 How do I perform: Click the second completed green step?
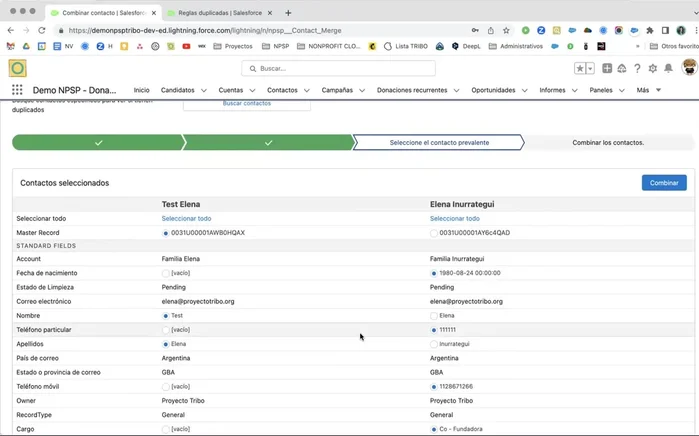point(268,143)
